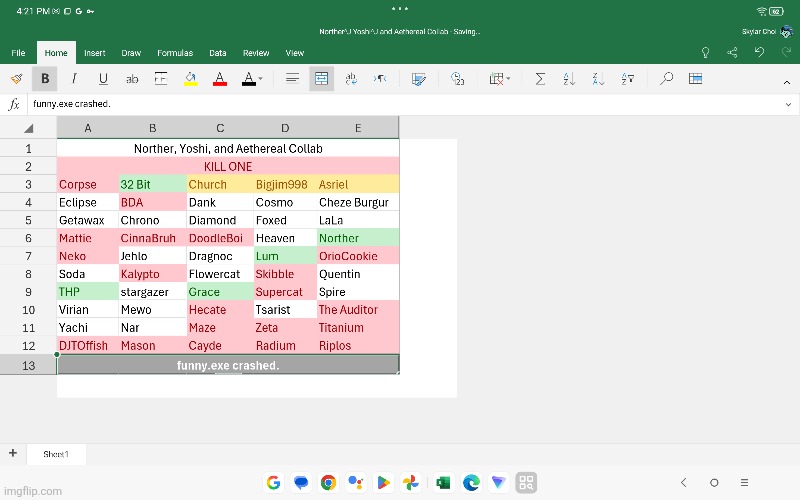Viewport: 800px width, 500px height.
Task: Open the all apps grid icon
Action: (526, 482)
